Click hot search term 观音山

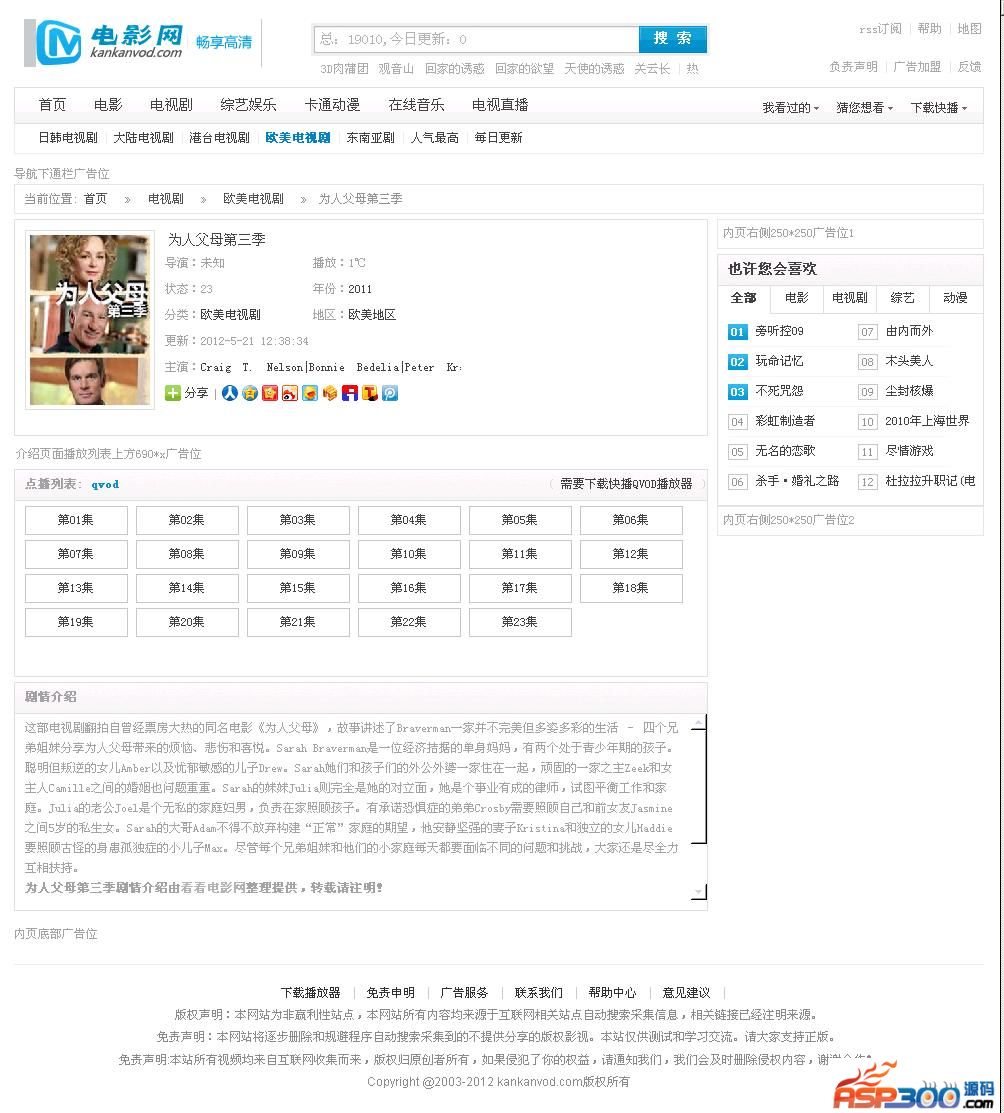pyautogui.click(x=396, y=68)
